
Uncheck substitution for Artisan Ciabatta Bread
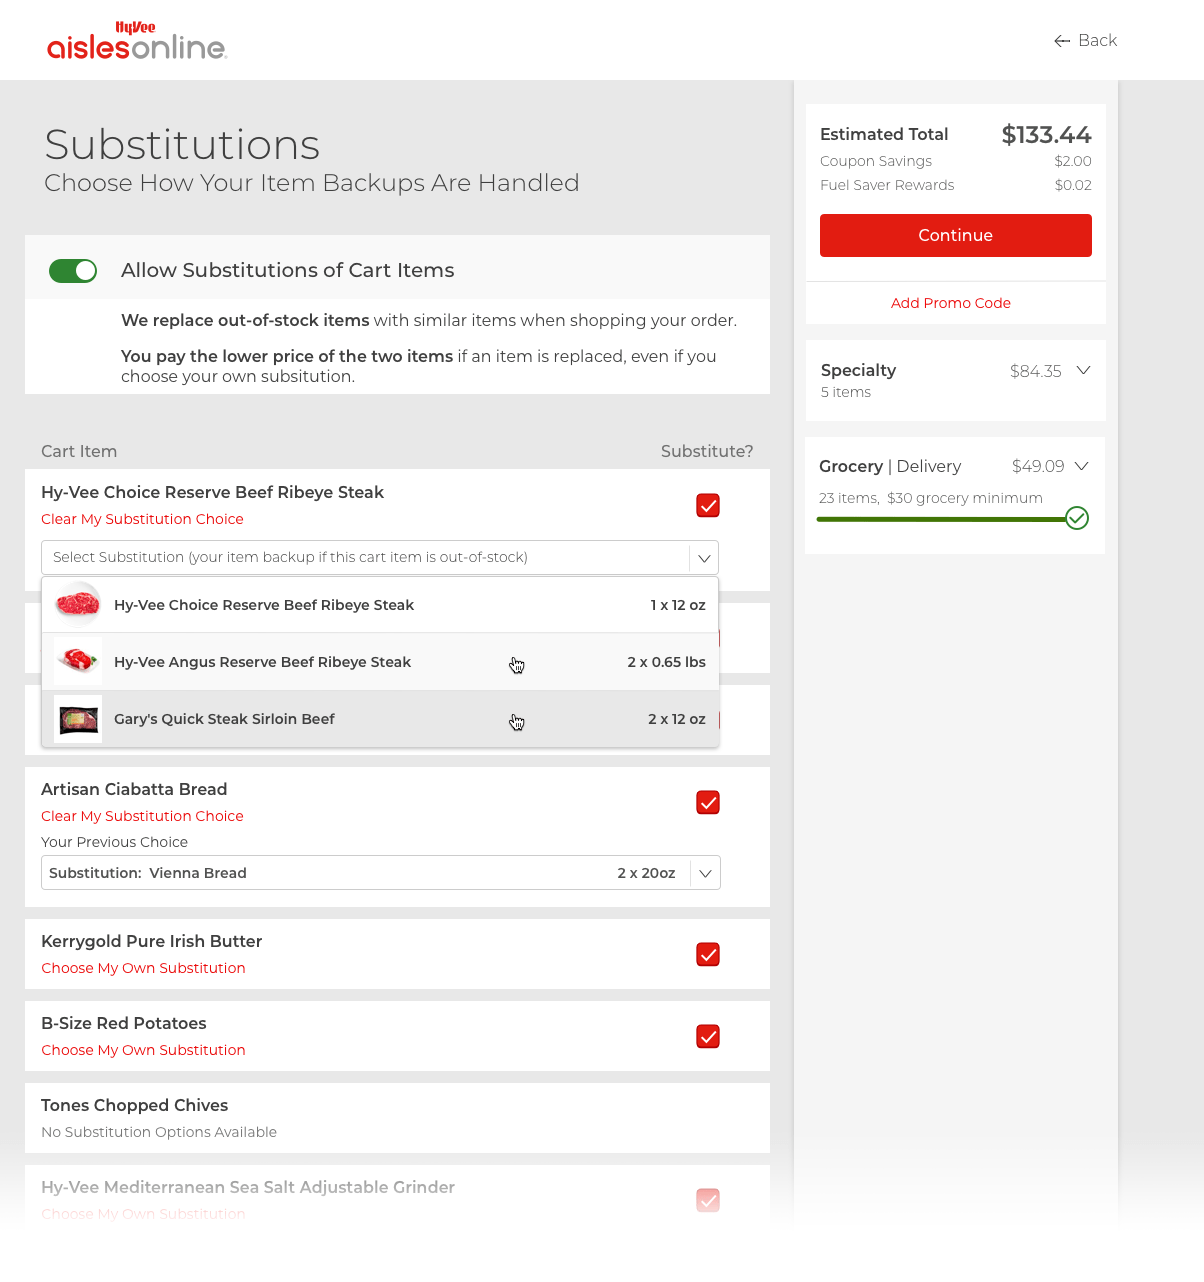coord(707,802)
